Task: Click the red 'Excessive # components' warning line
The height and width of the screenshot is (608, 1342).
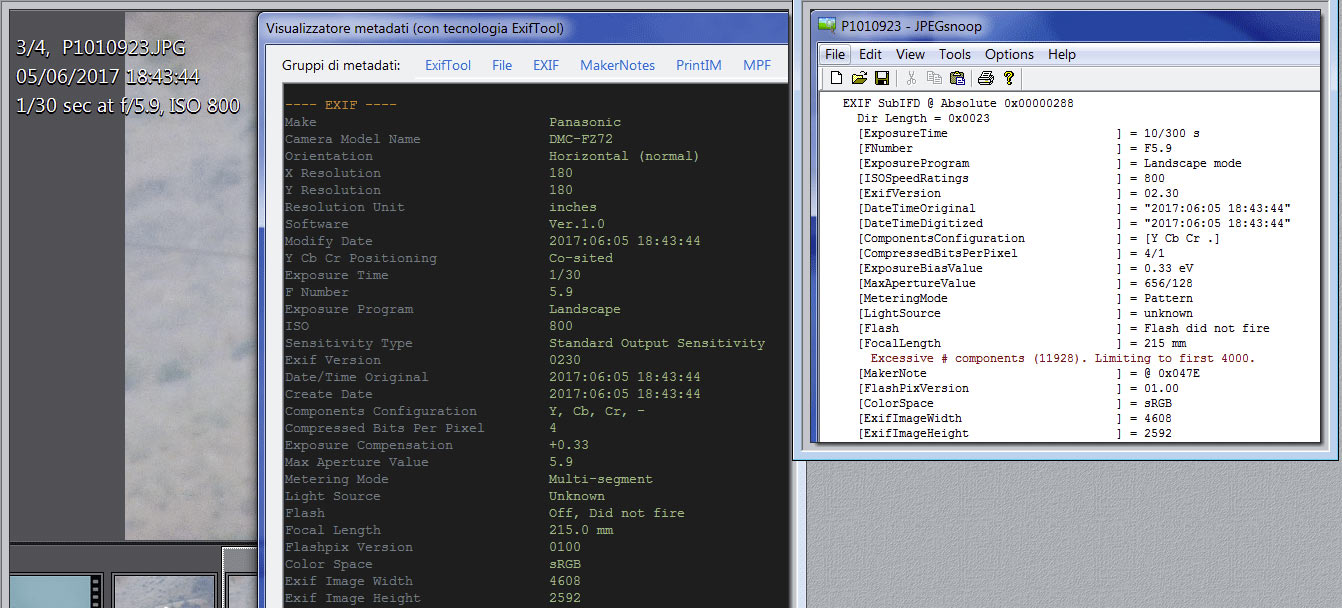Action: click(x=1063, y=358)
